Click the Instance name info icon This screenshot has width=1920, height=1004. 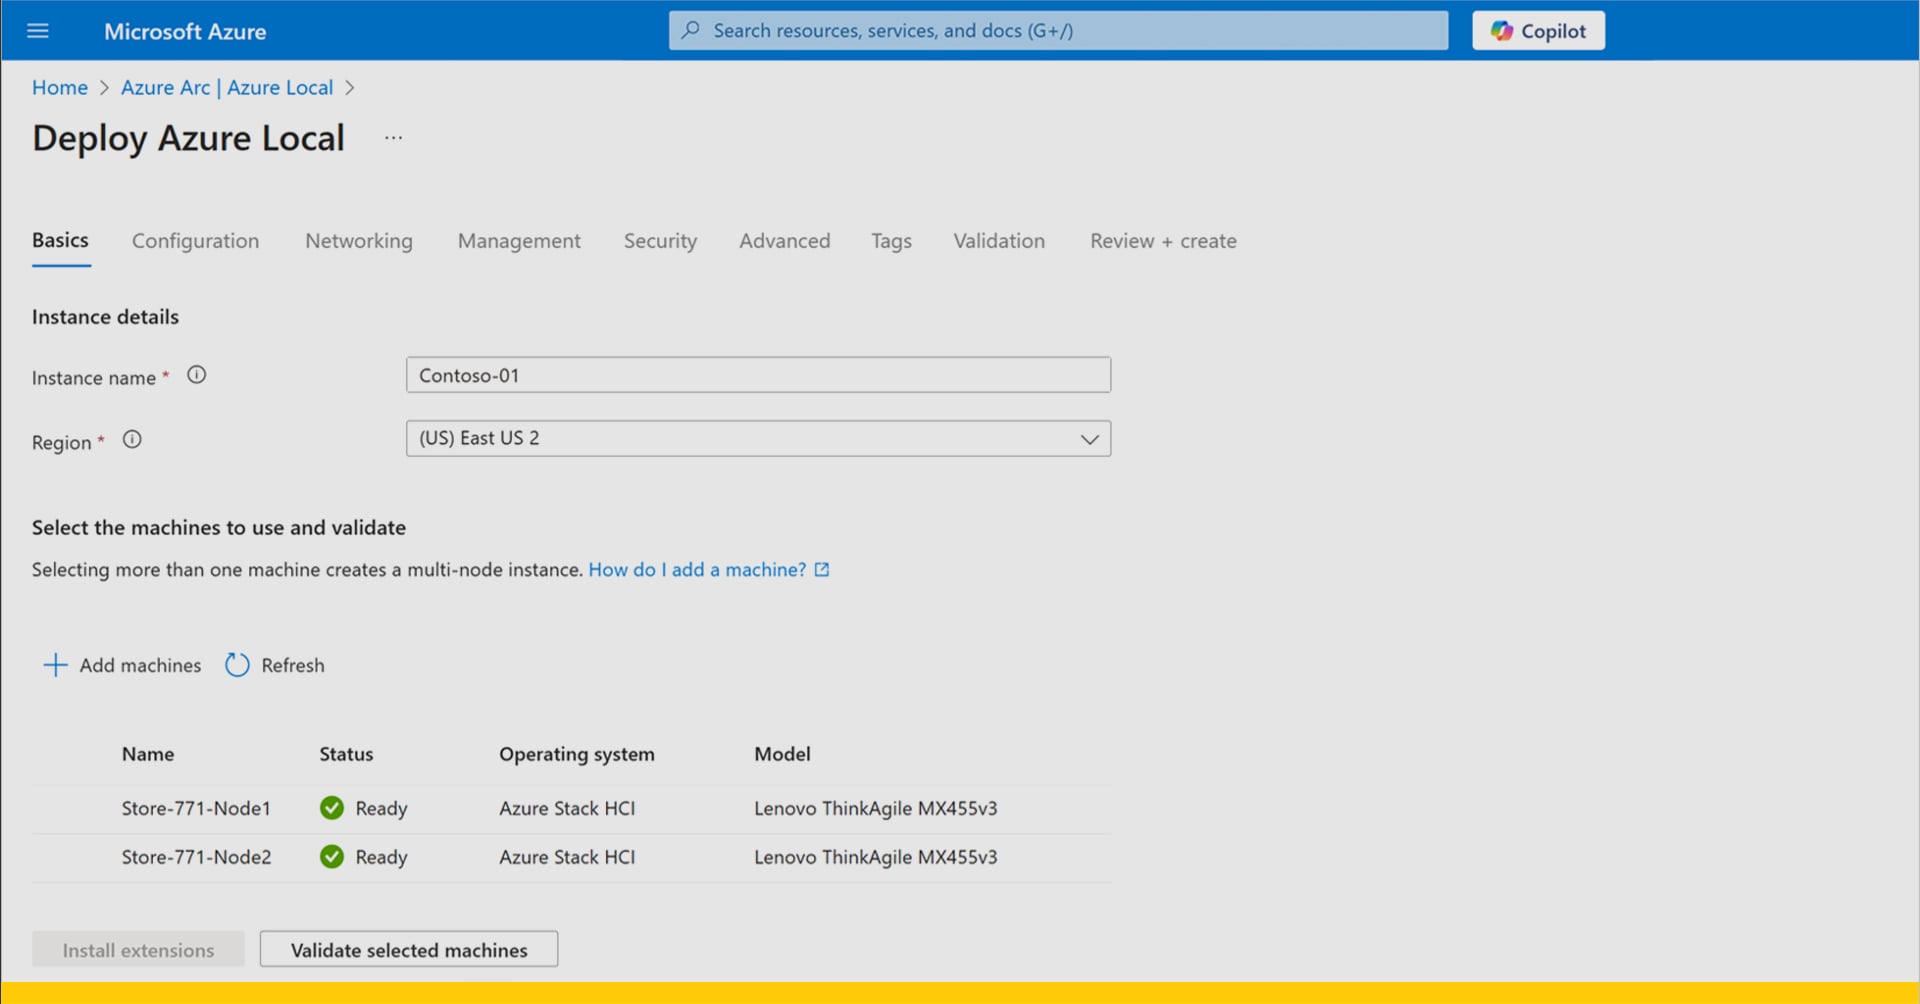[197, 375]
